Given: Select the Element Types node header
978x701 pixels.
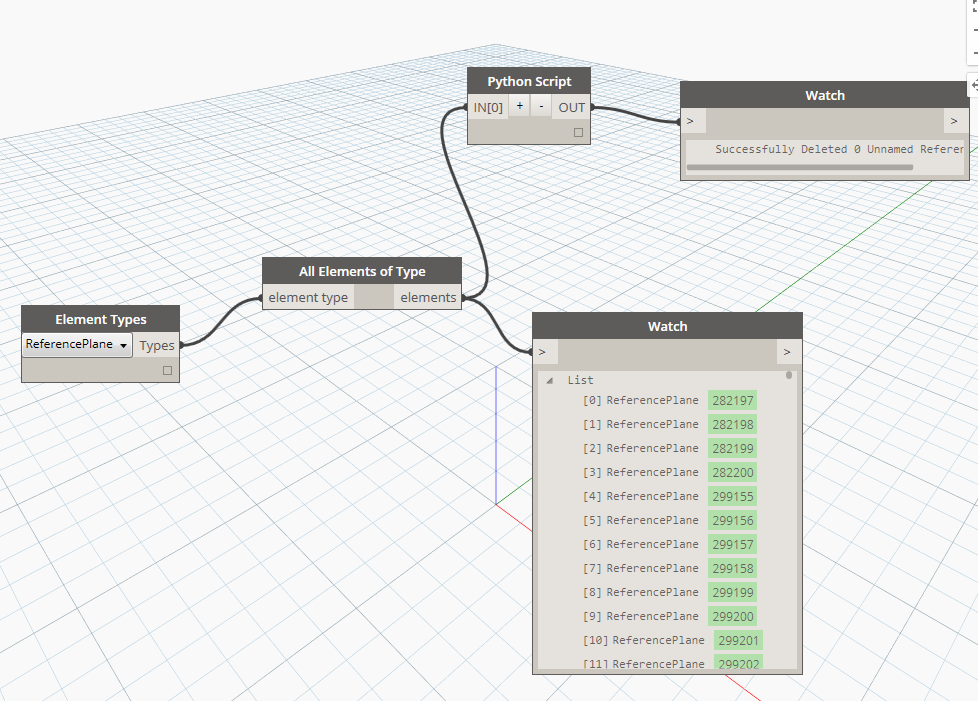Looking at the screenshot, I should tap(100, 319).
